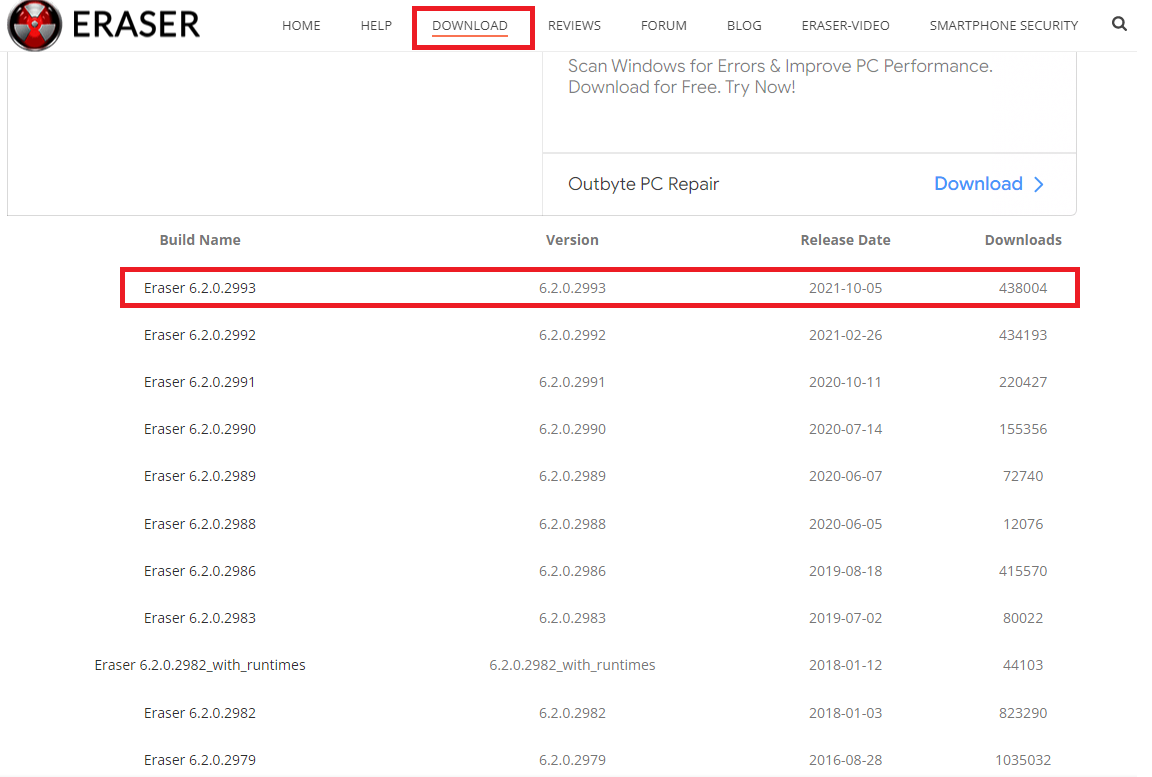The image size is (1152, 777).
Task: Click release date 2020-06-05
Action: (x=846, y=524)
